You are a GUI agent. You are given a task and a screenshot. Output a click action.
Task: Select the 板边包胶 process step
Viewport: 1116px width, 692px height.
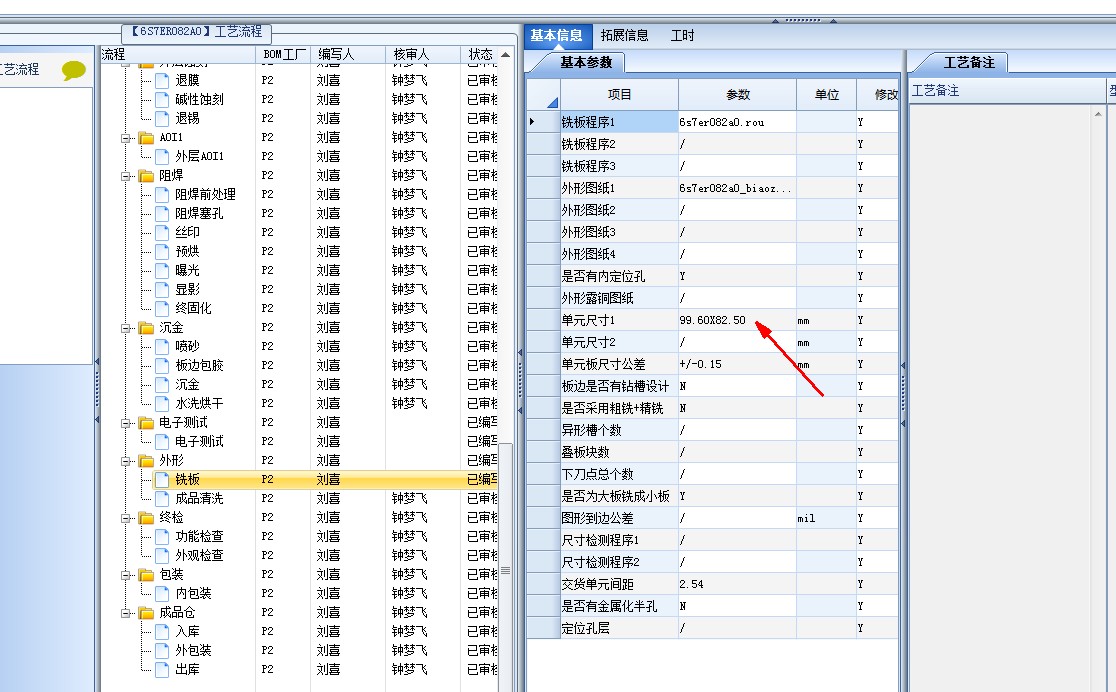[x=199, y=365]
